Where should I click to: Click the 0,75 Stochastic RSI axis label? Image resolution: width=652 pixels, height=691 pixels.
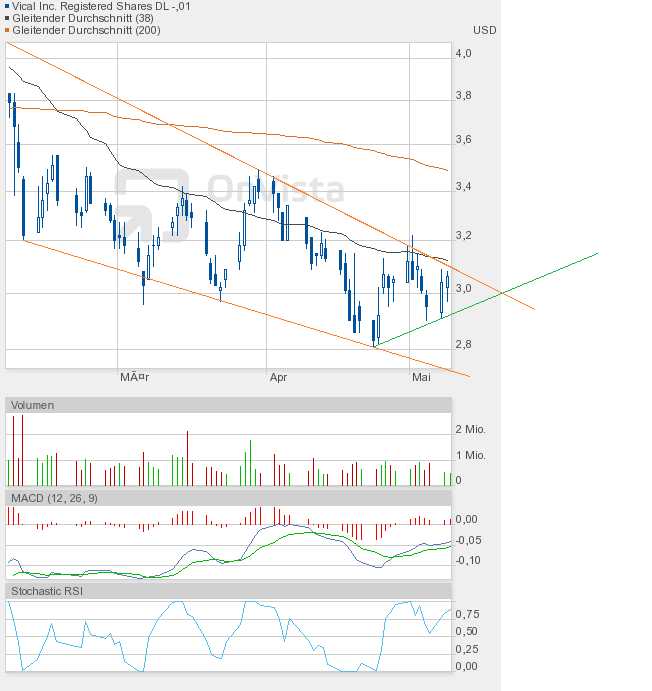[467, 614]
